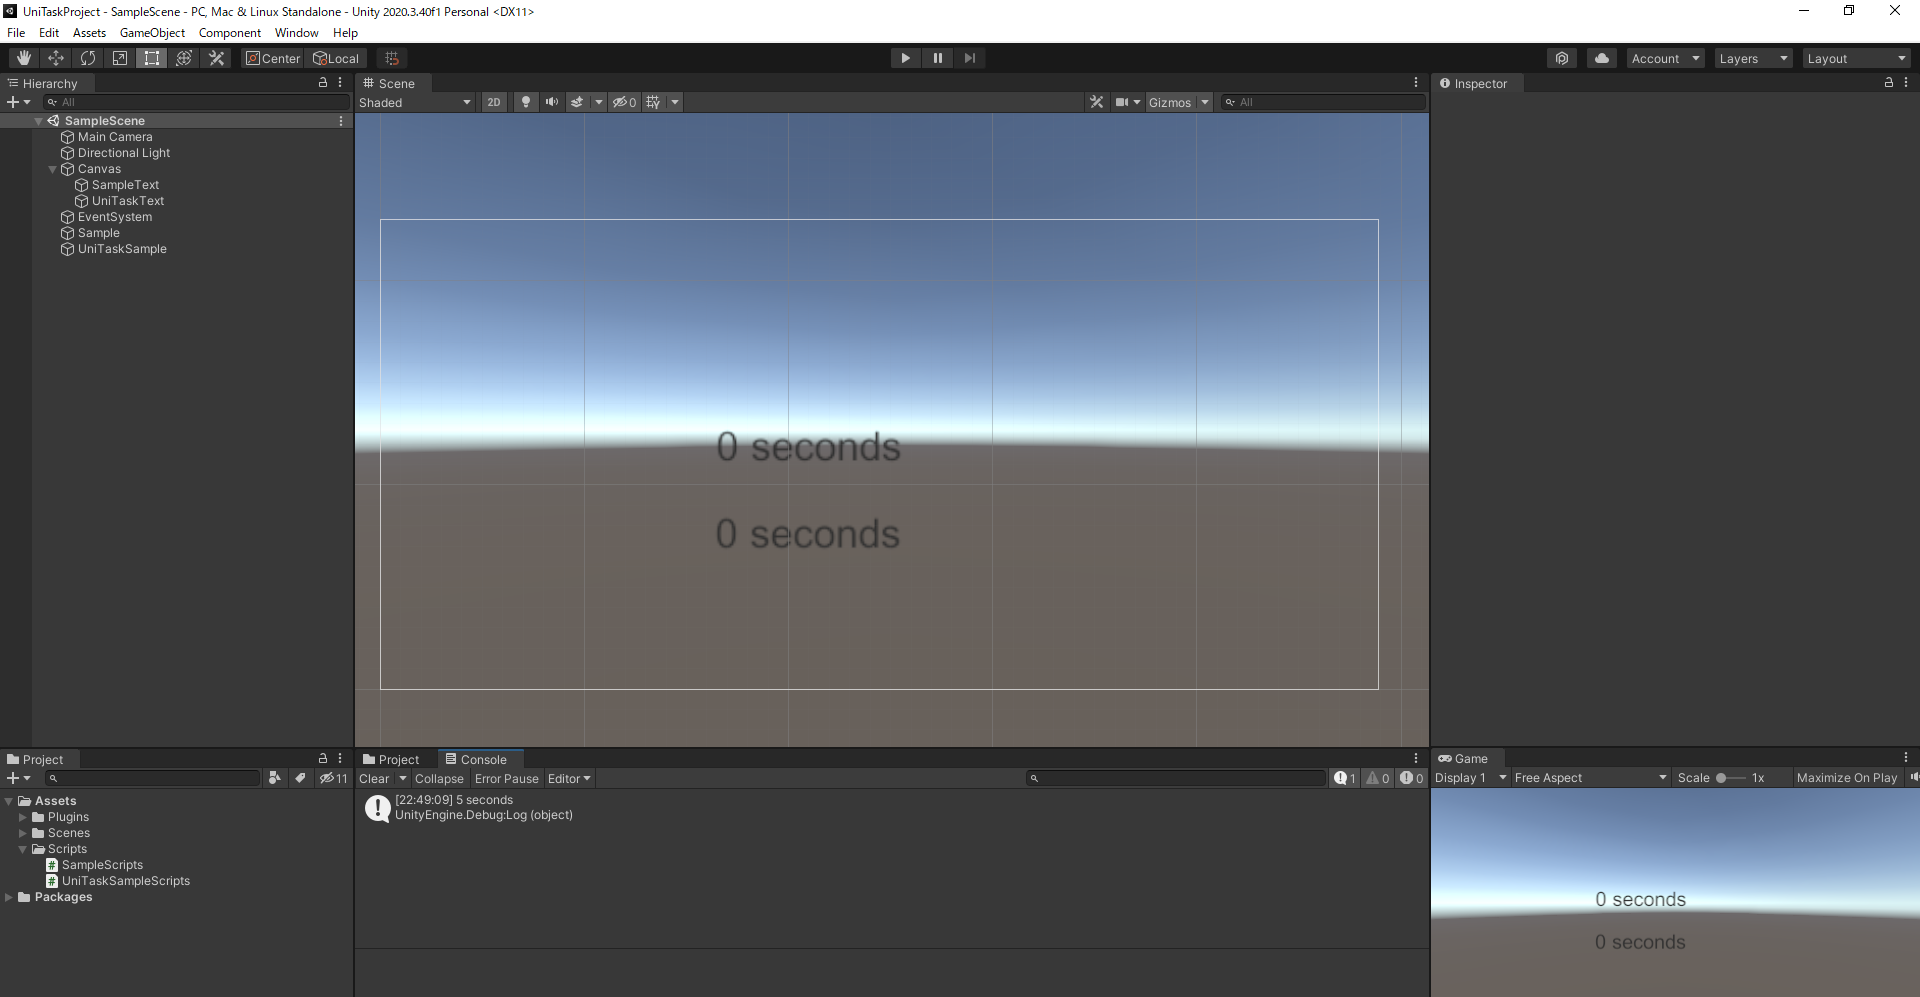This screenshot has width=1920, height=997.
Task: Click the Clear button in the Console
Action: pyautogui.click(x=375, y=778)
